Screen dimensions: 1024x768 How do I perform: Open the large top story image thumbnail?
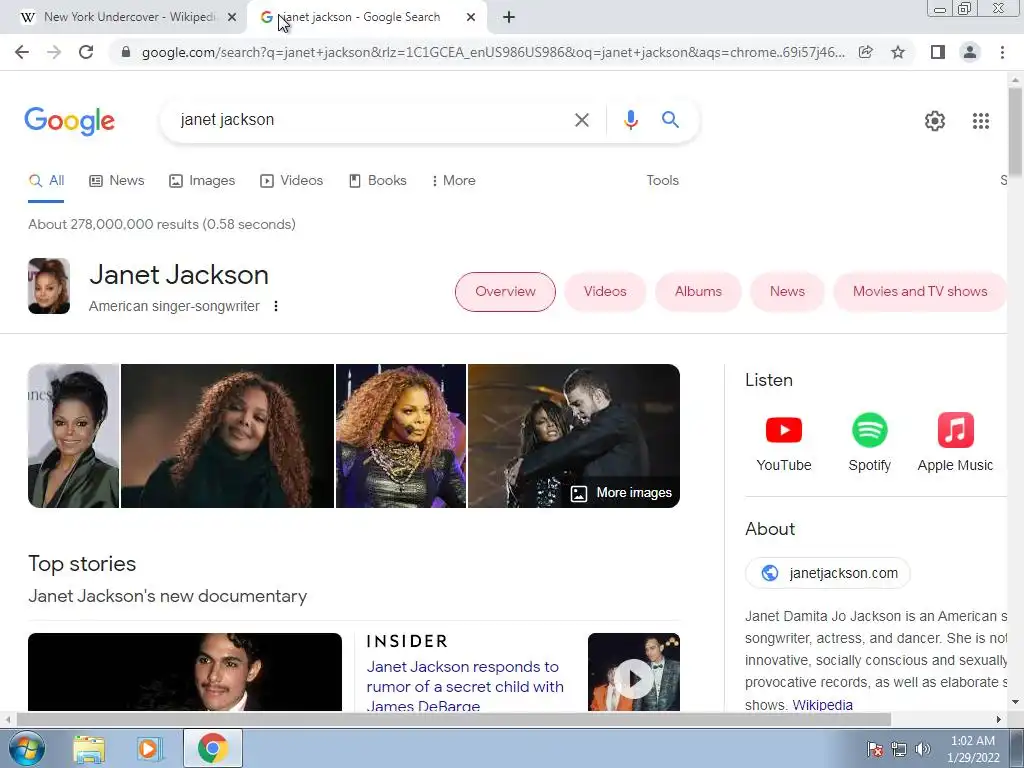tap(185, 672)
